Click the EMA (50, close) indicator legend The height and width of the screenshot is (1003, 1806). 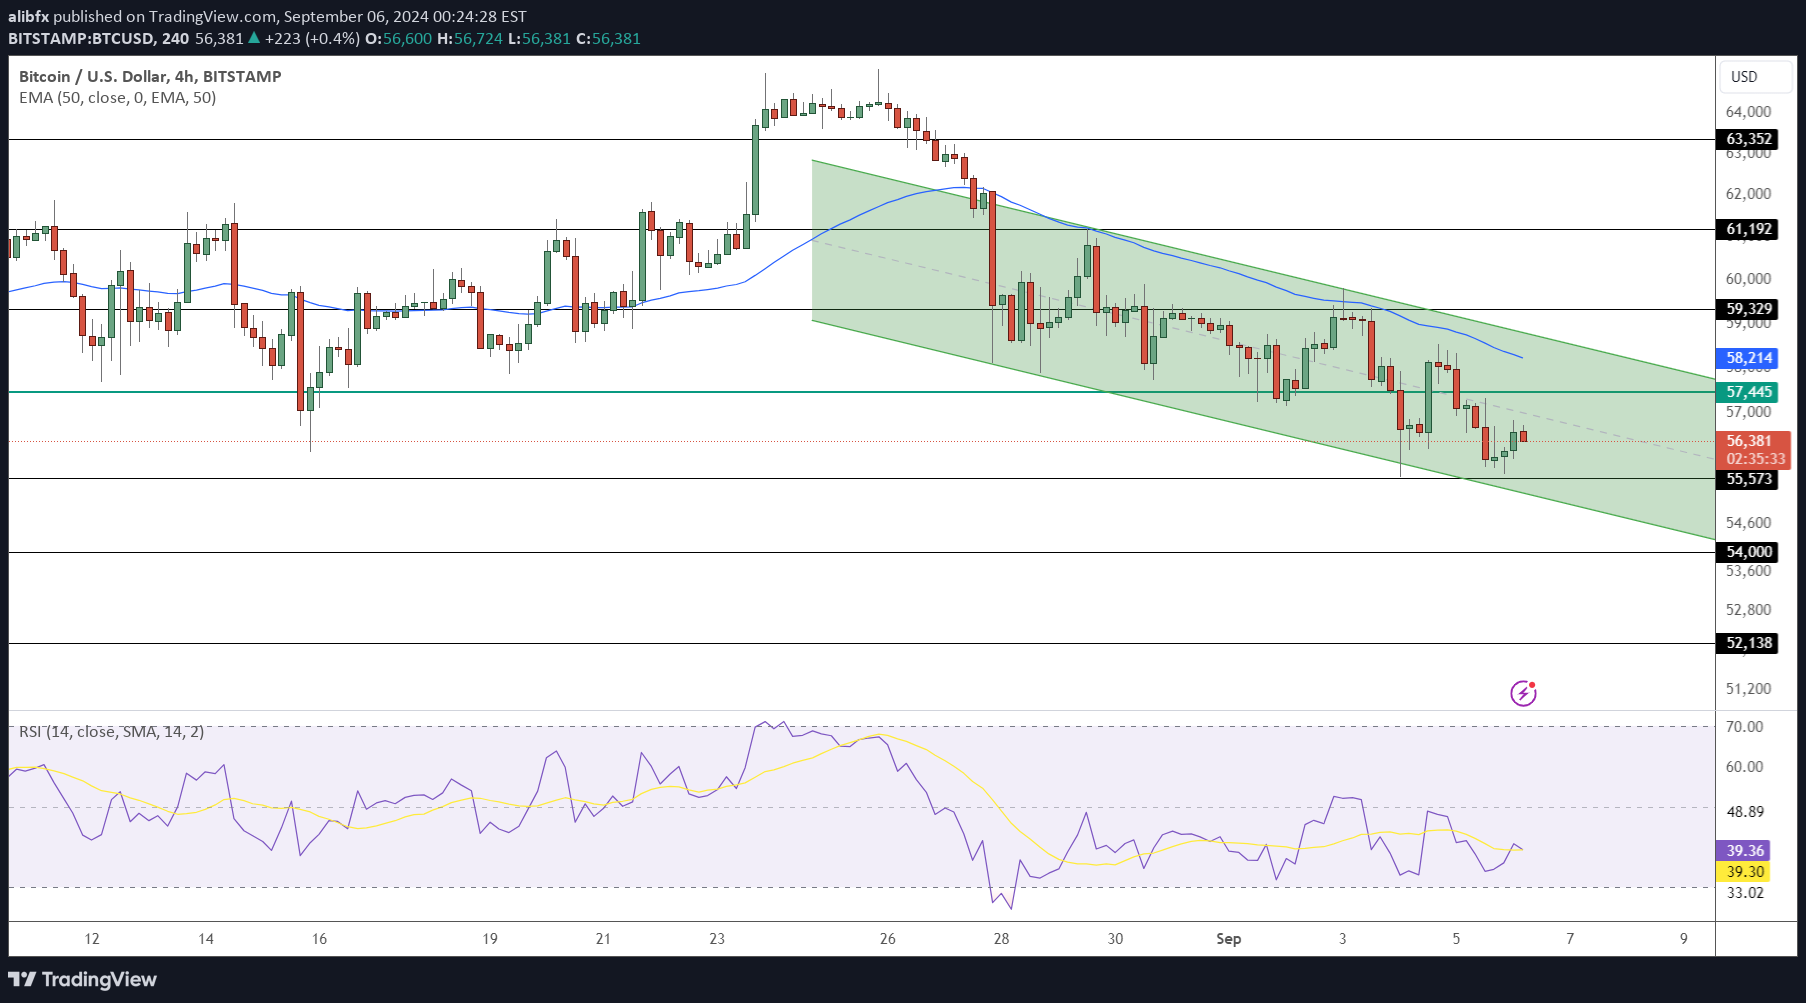[117, 97]
